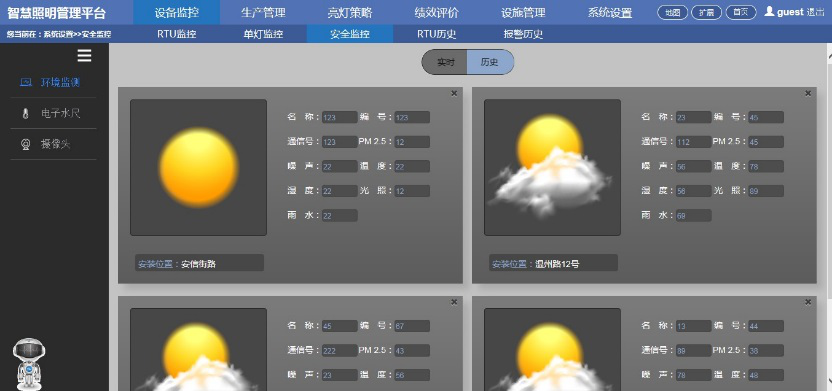
Task: Click 光照 field in 安信街路 card
Action: click(412, 191)
